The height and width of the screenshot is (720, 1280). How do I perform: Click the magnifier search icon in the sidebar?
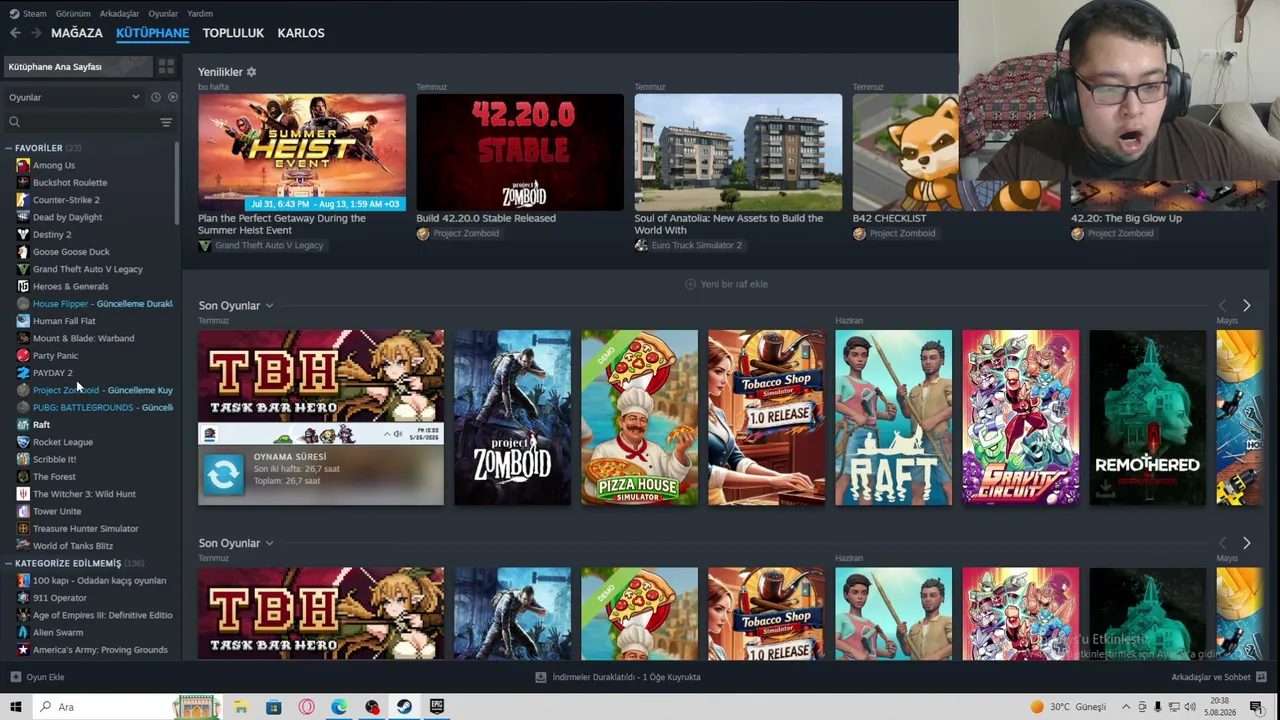click(x=14, y=122)
